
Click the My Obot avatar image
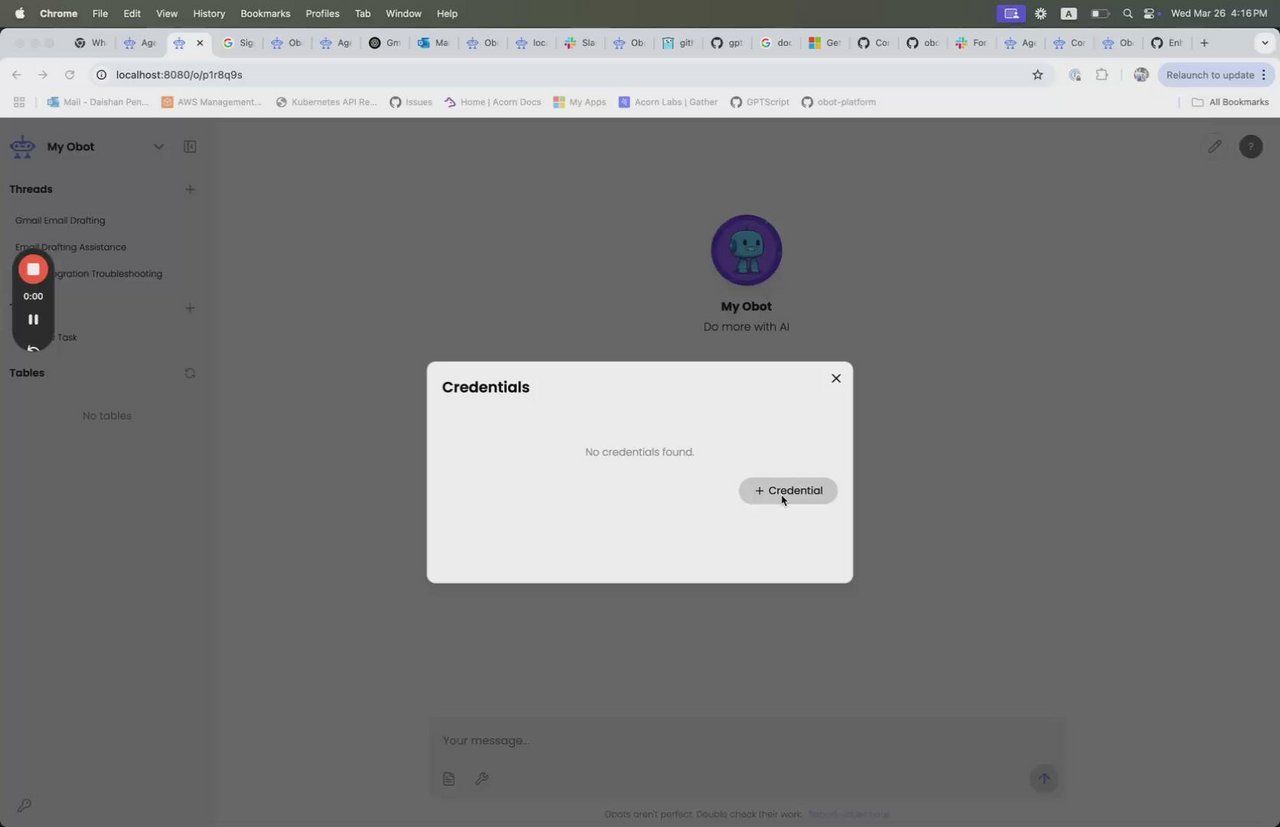(746, 250)
